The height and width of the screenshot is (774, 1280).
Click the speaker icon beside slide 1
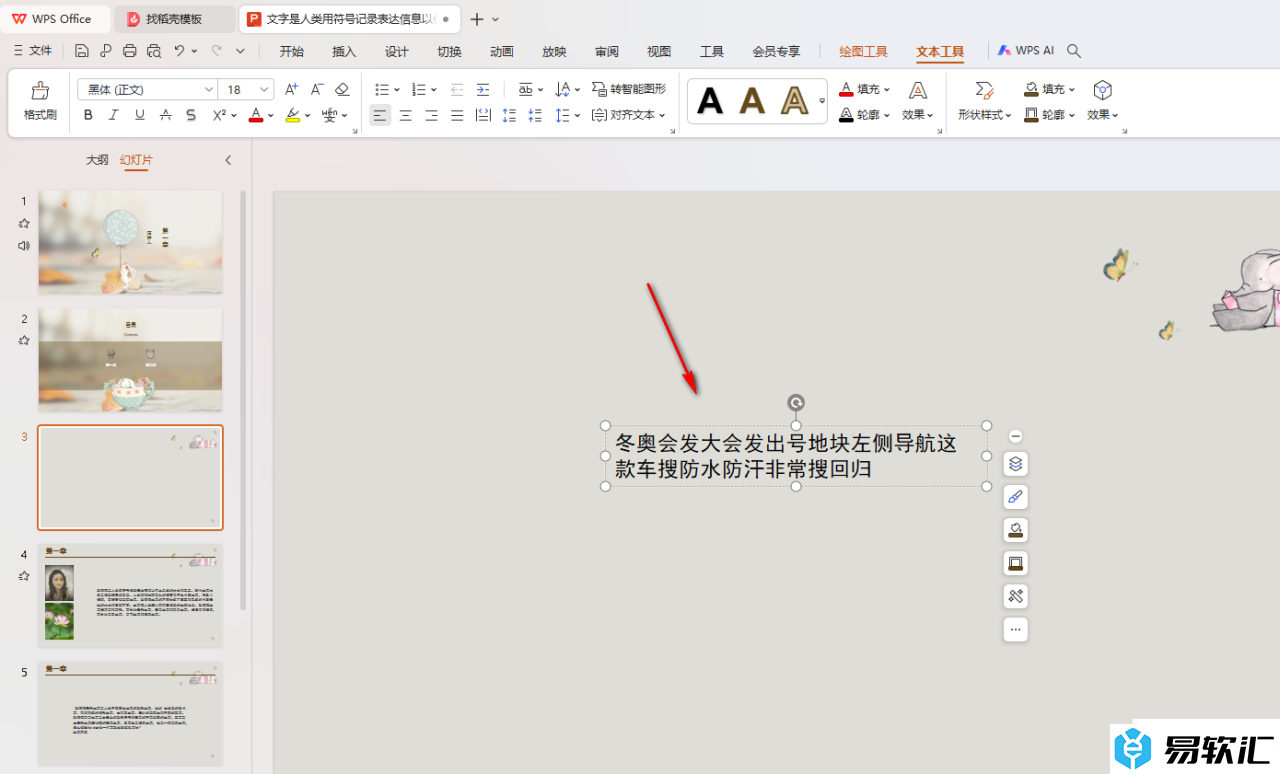pyautogui.click(x=24, y=245)
